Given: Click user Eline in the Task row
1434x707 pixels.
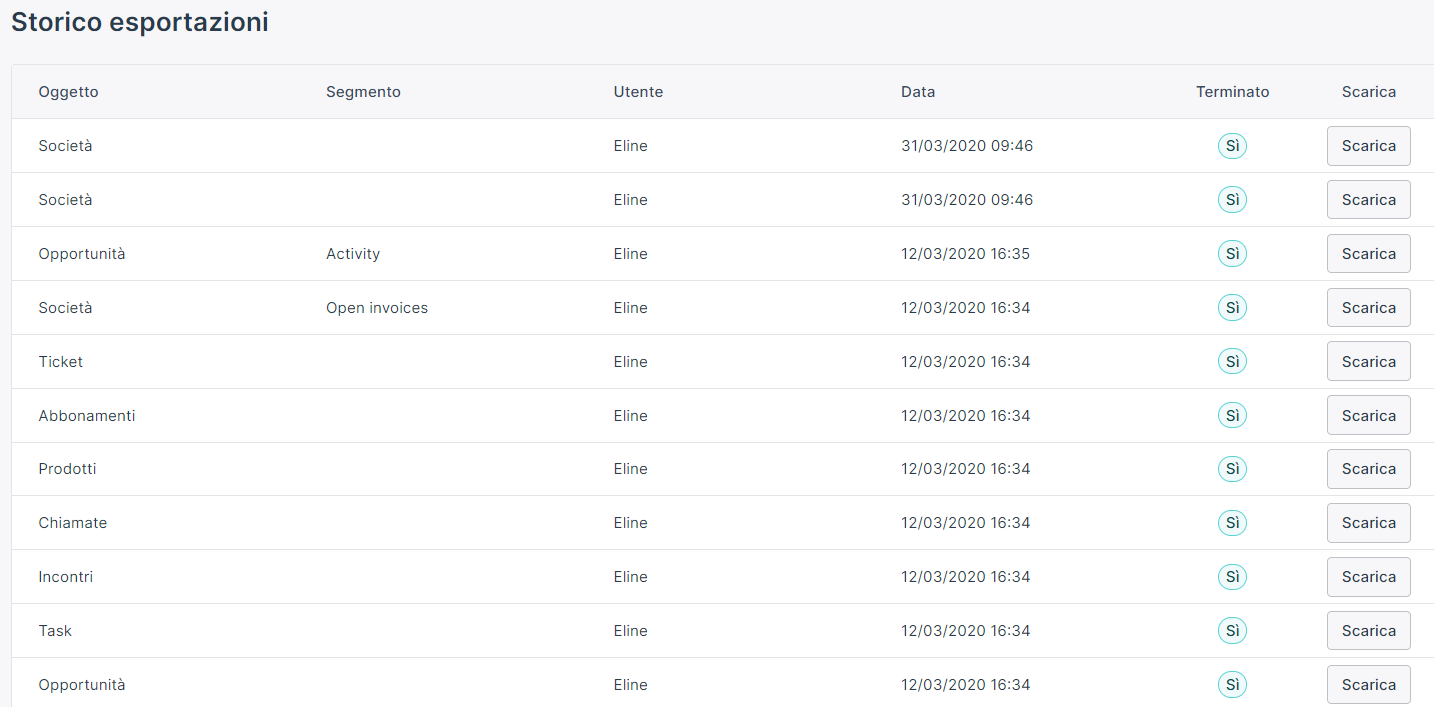Looking at the screenshot, I should point(630,630).
